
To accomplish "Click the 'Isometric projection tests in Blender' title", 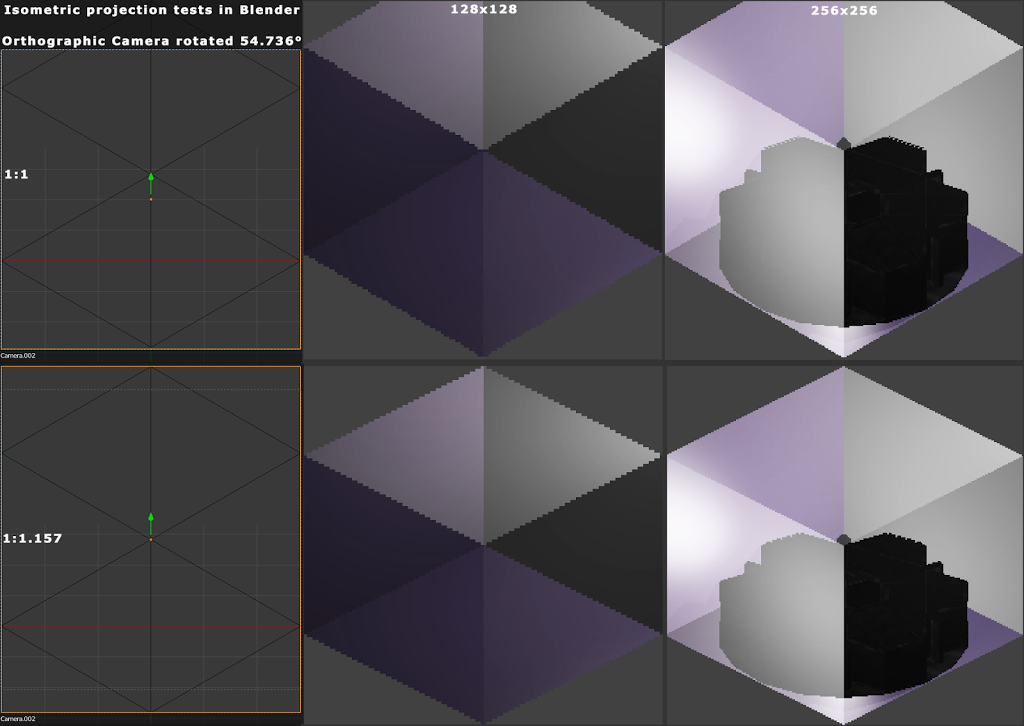I will (151, 10).
